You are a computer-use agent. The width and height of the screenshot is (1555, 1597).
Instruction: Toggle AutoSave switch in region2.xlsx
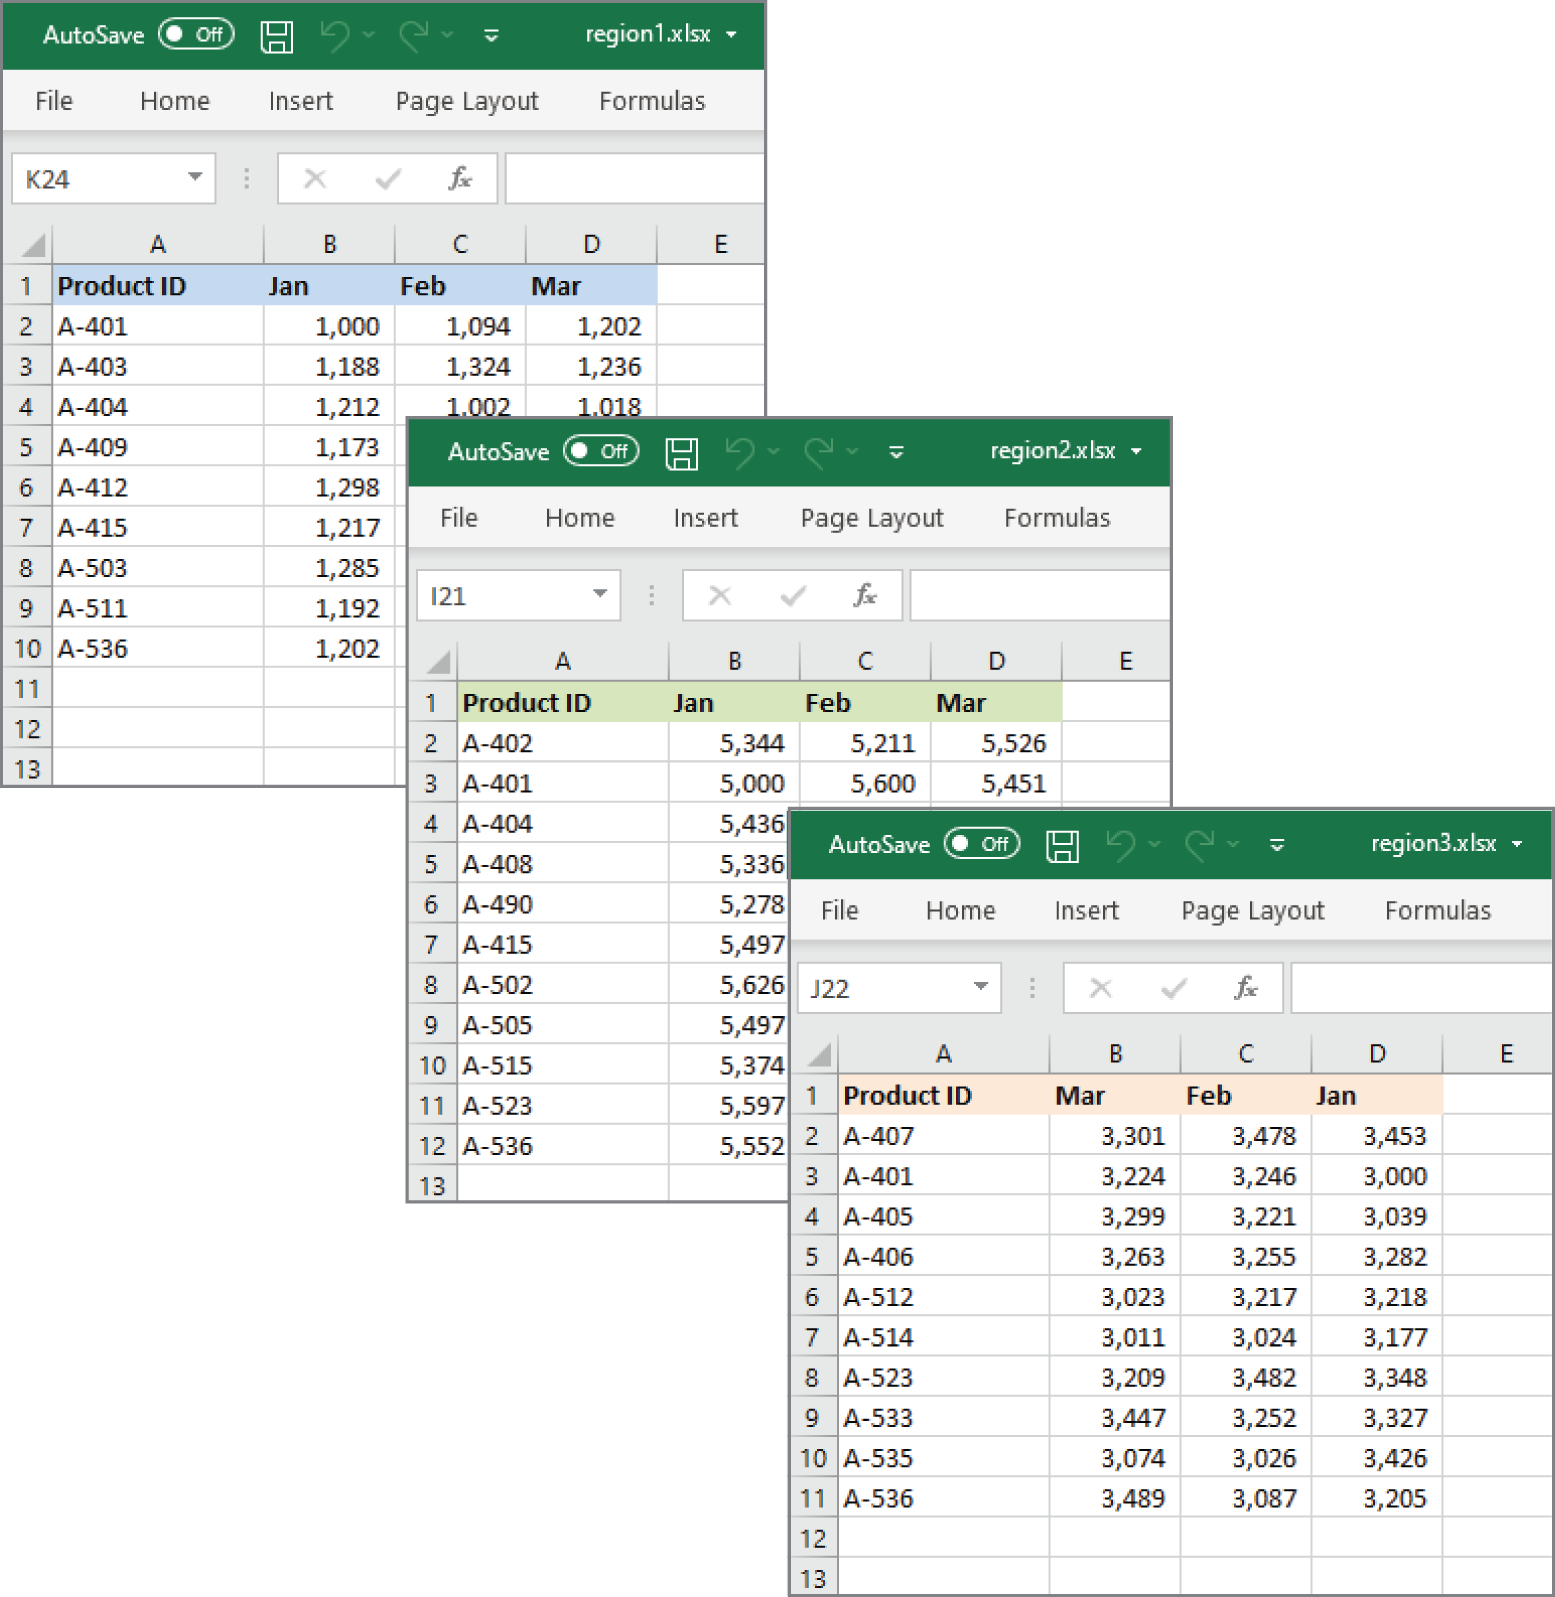601,452
